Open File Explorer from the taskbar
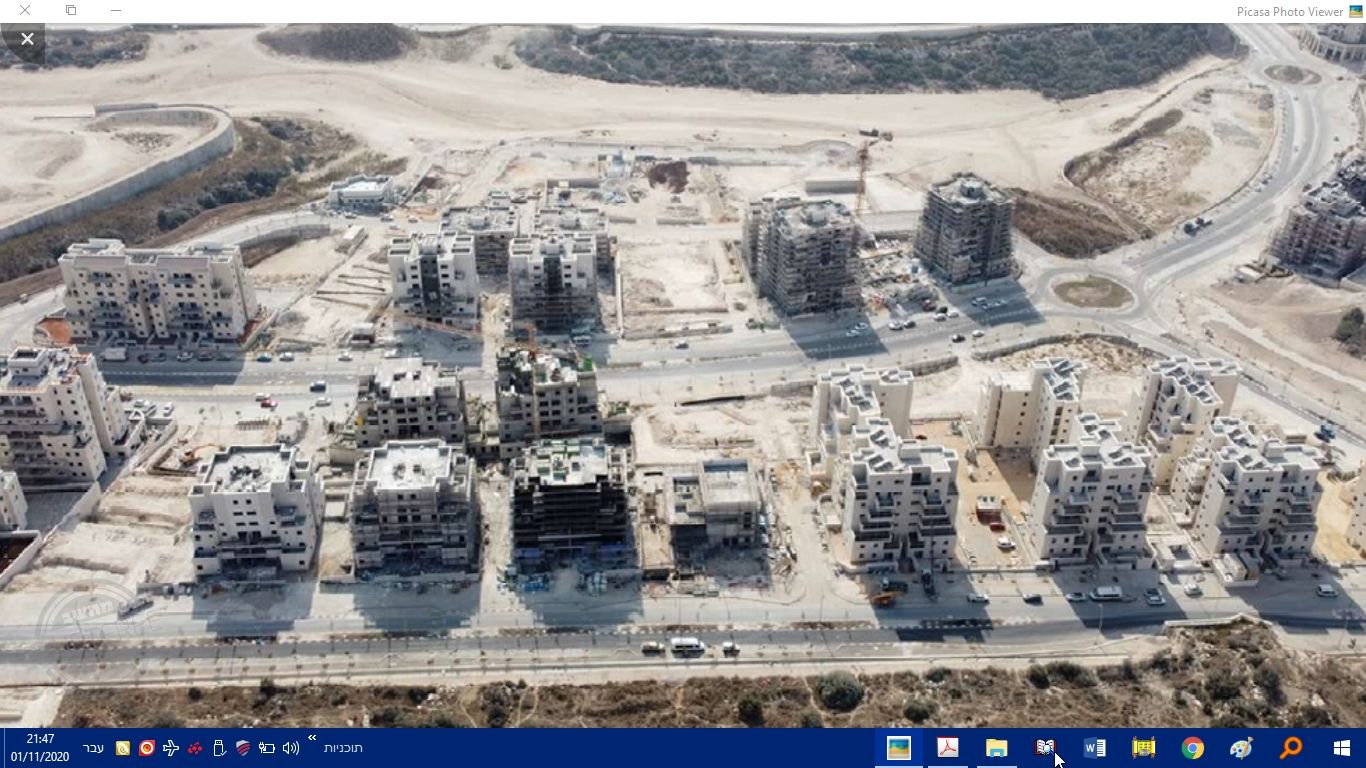Viewport: 1366px width, 768px height. point(996,748)
